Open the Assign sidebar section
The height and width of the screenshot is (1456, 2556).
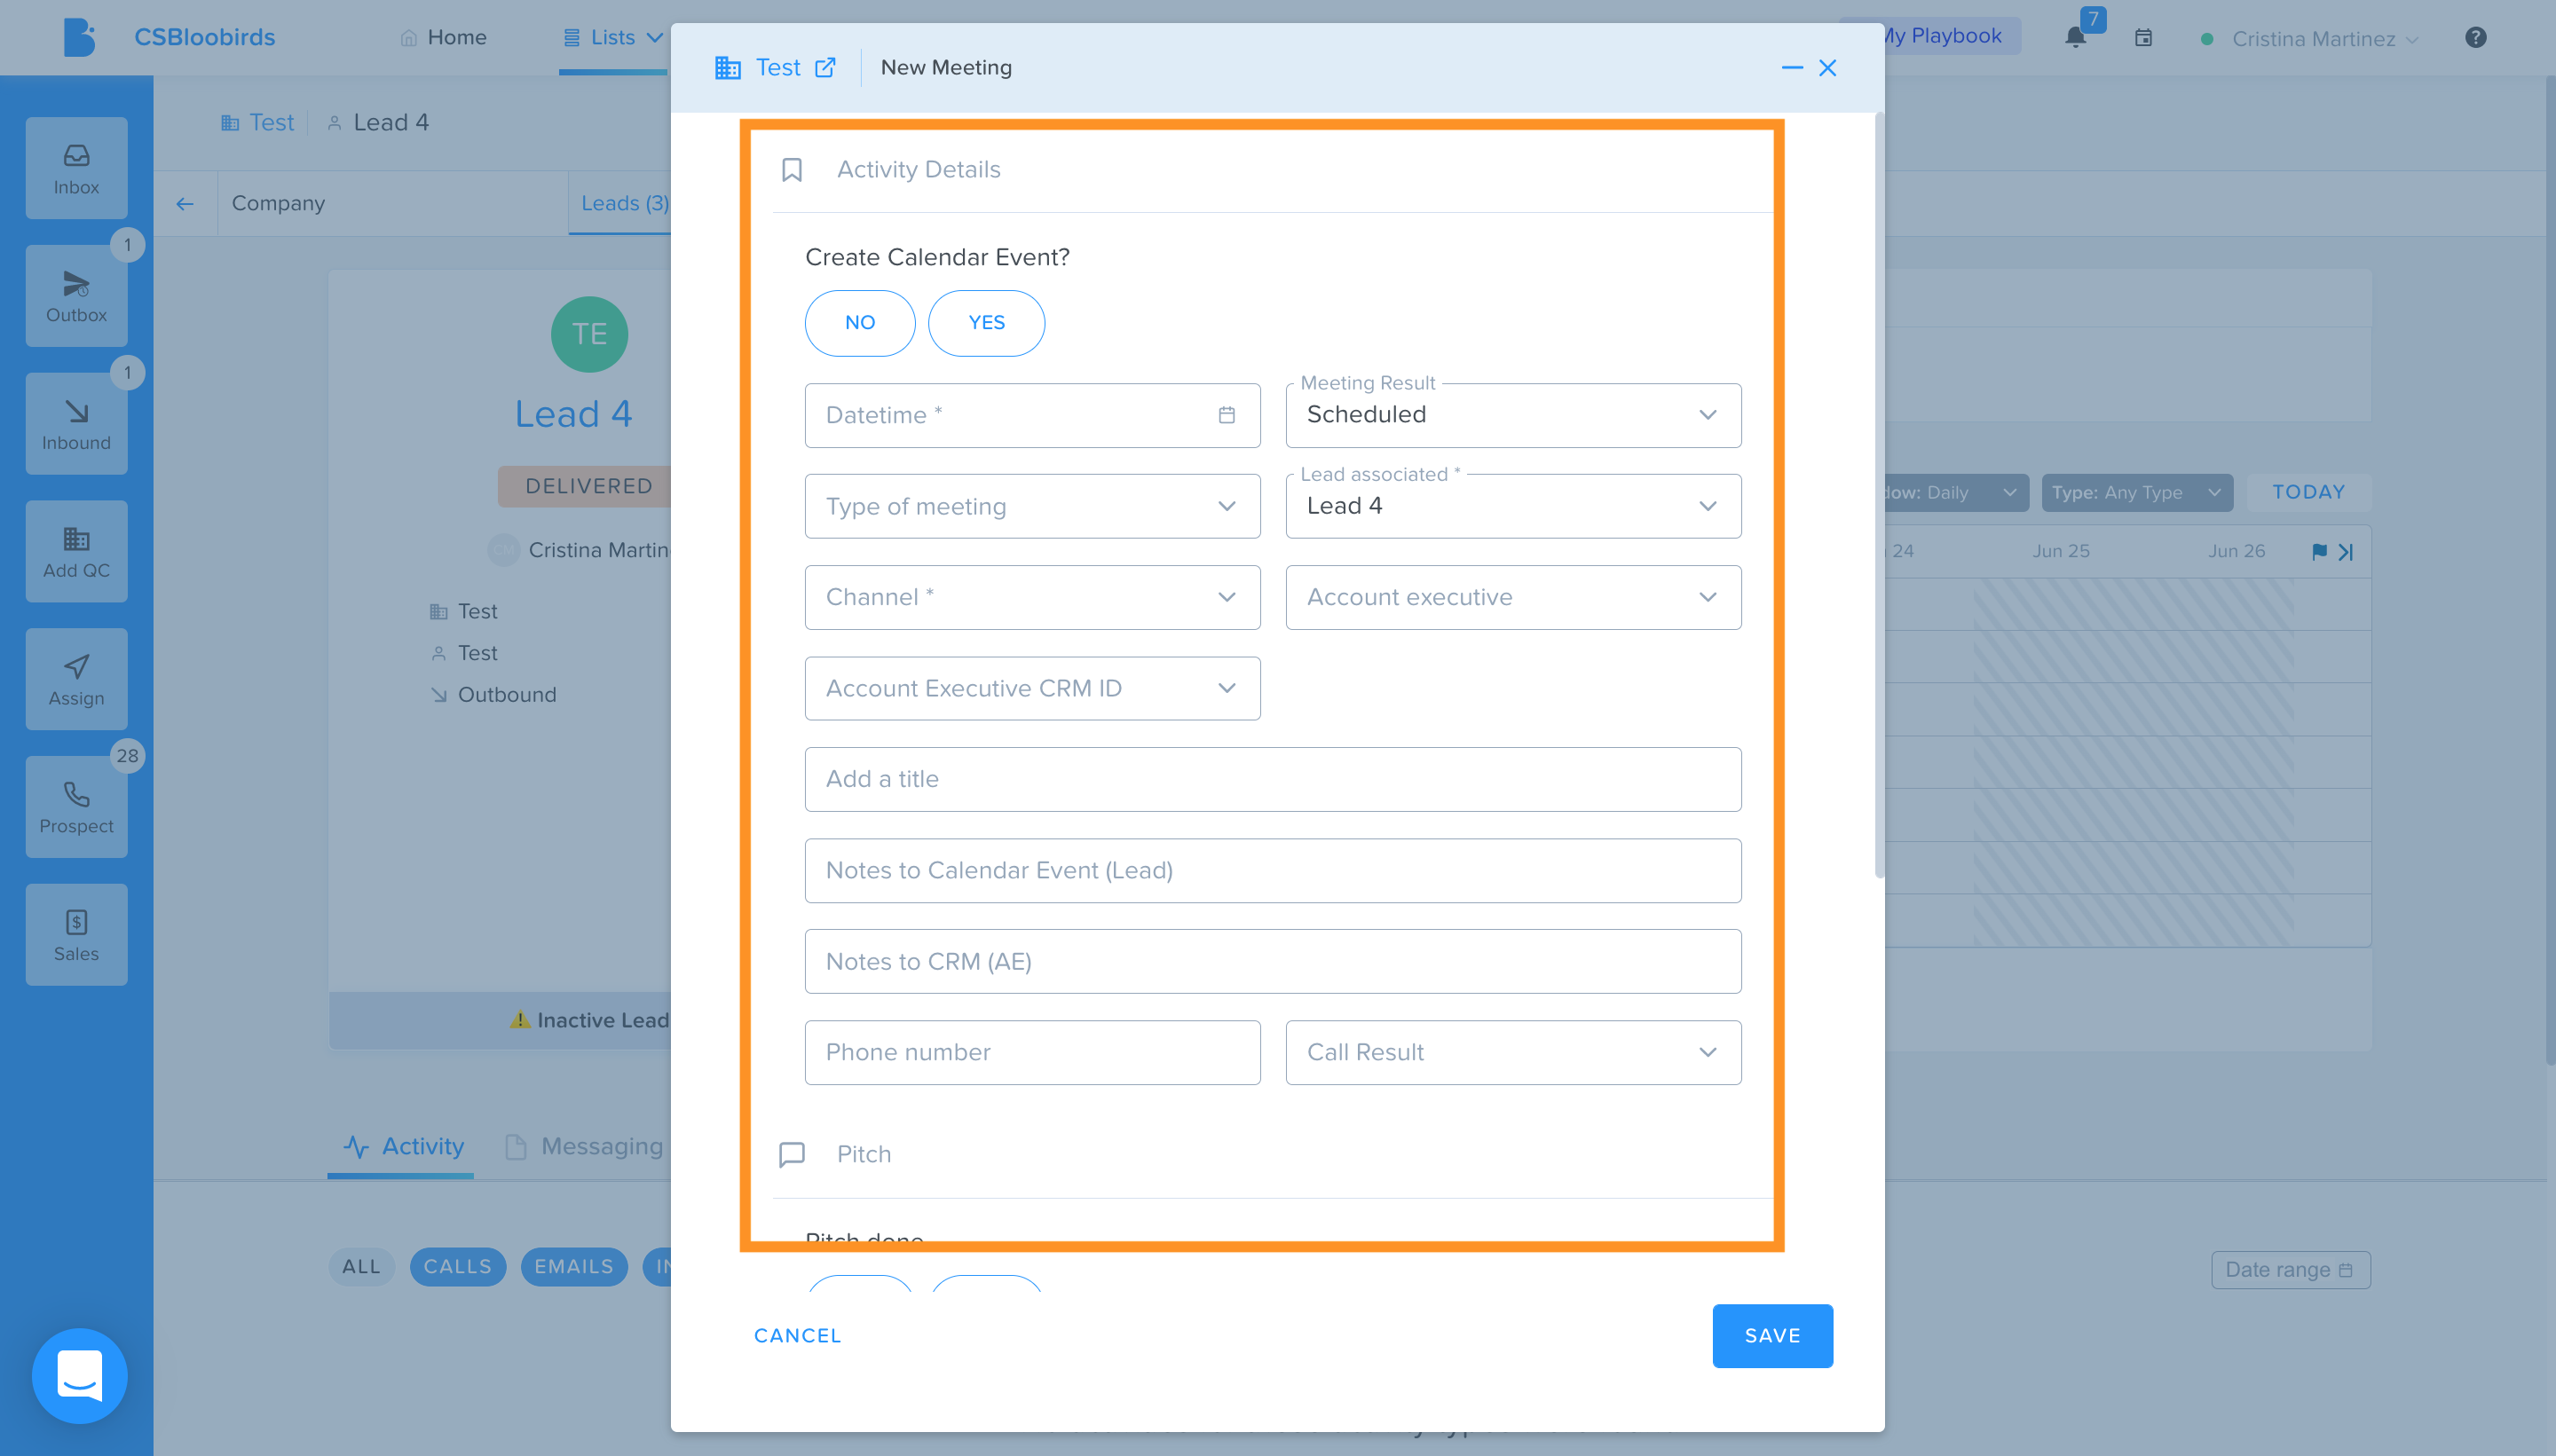[76, 680]
